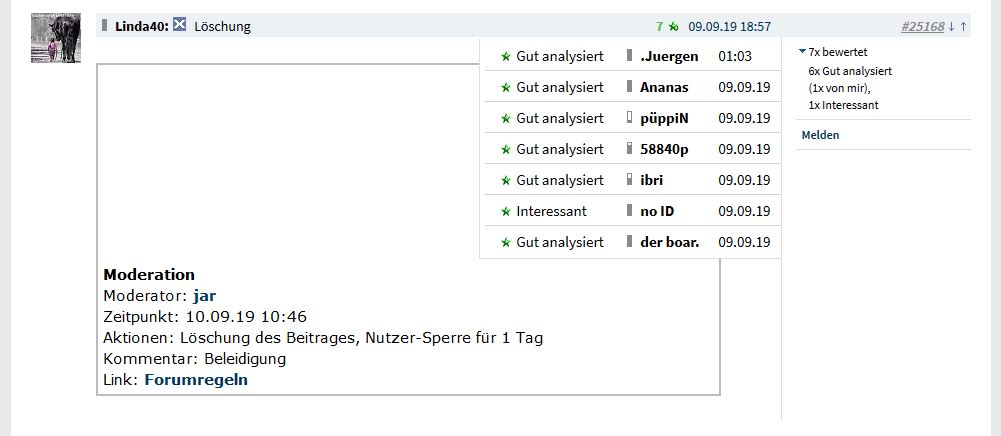
Task: Open the Linda40 username link
Action: click(142, 27)
